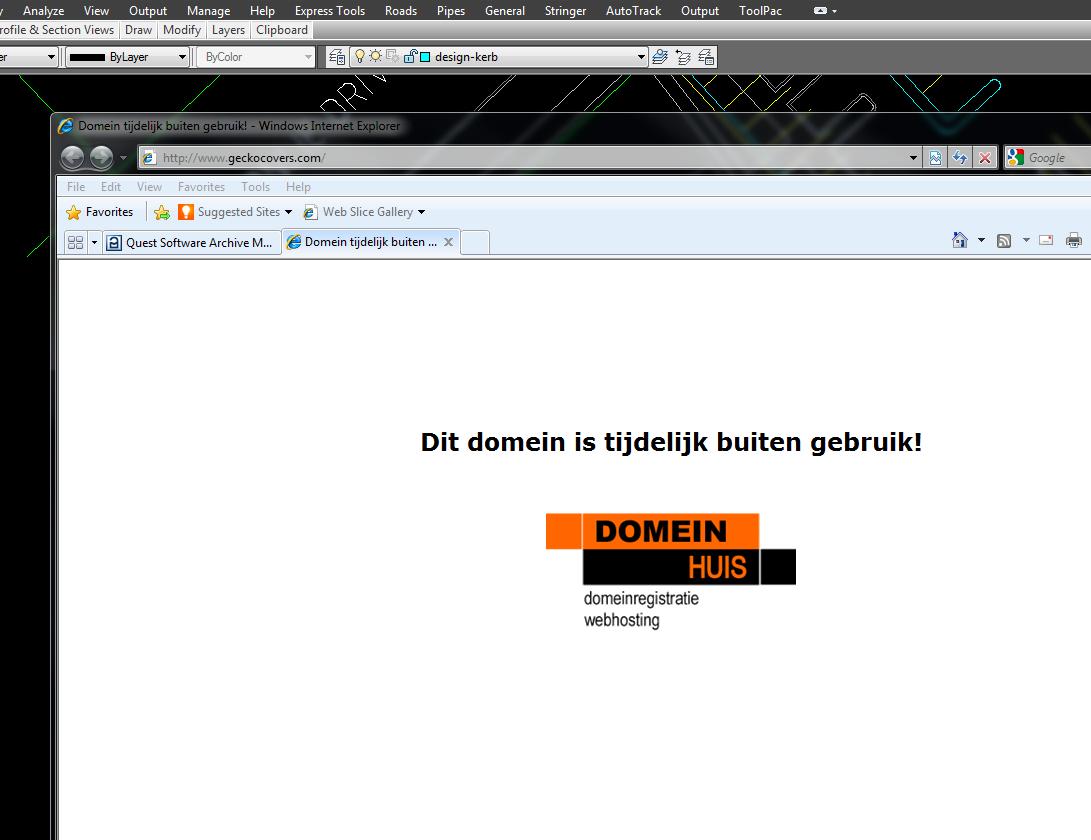Open AutoTrack menu
Viewport: 1091px width, 840px height.
[633, 10]
